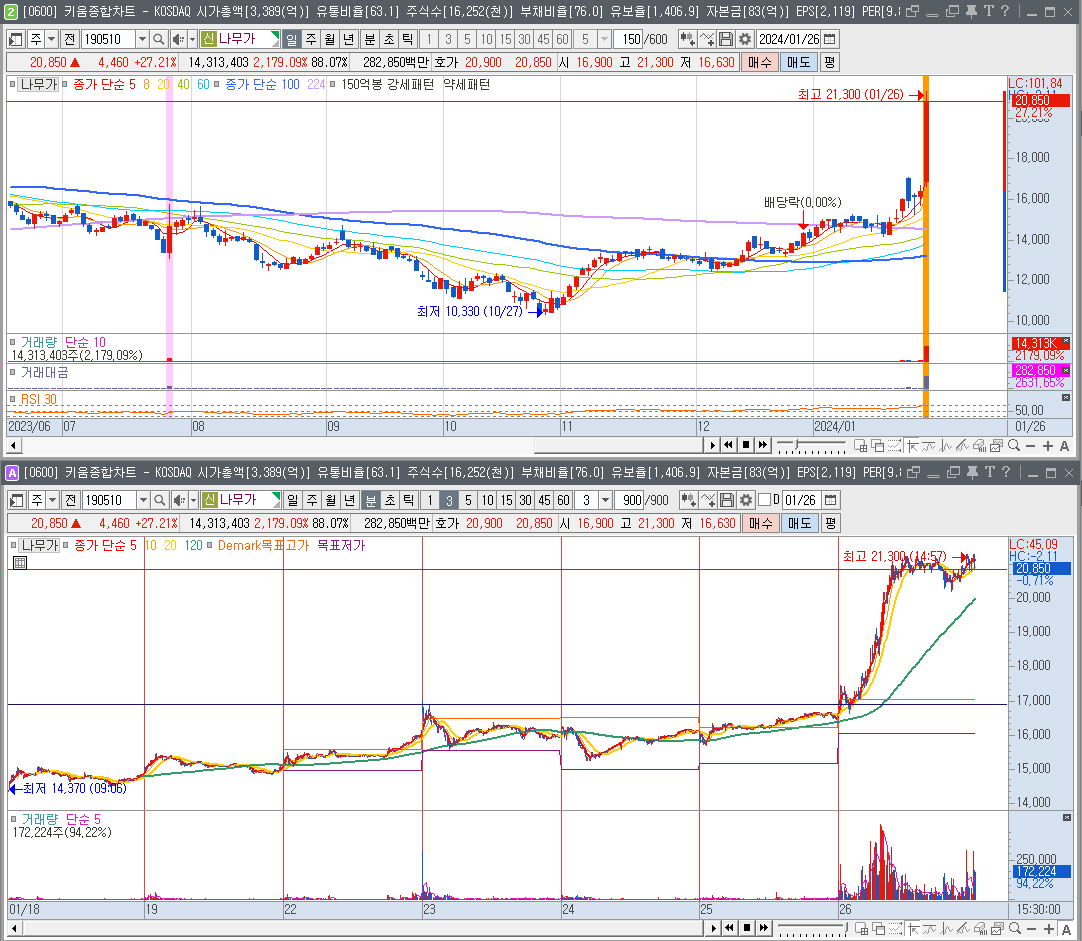This screenshot has width=1082, height=941.
Task: Click the 매도 sell button in top chart
Action: [798, 62]
